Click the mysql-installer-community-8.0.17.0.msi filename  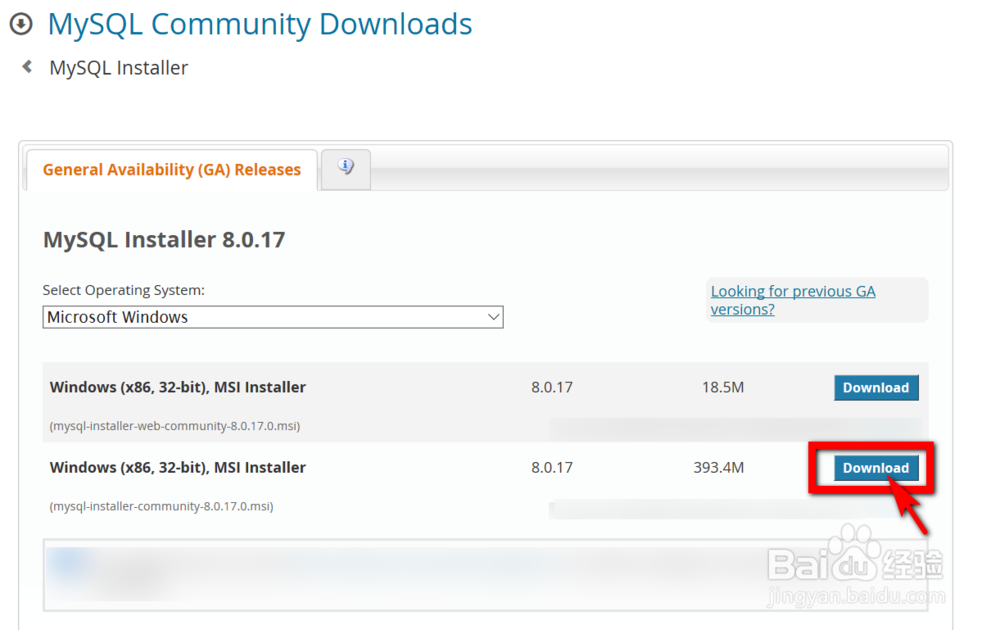(161, 506)
